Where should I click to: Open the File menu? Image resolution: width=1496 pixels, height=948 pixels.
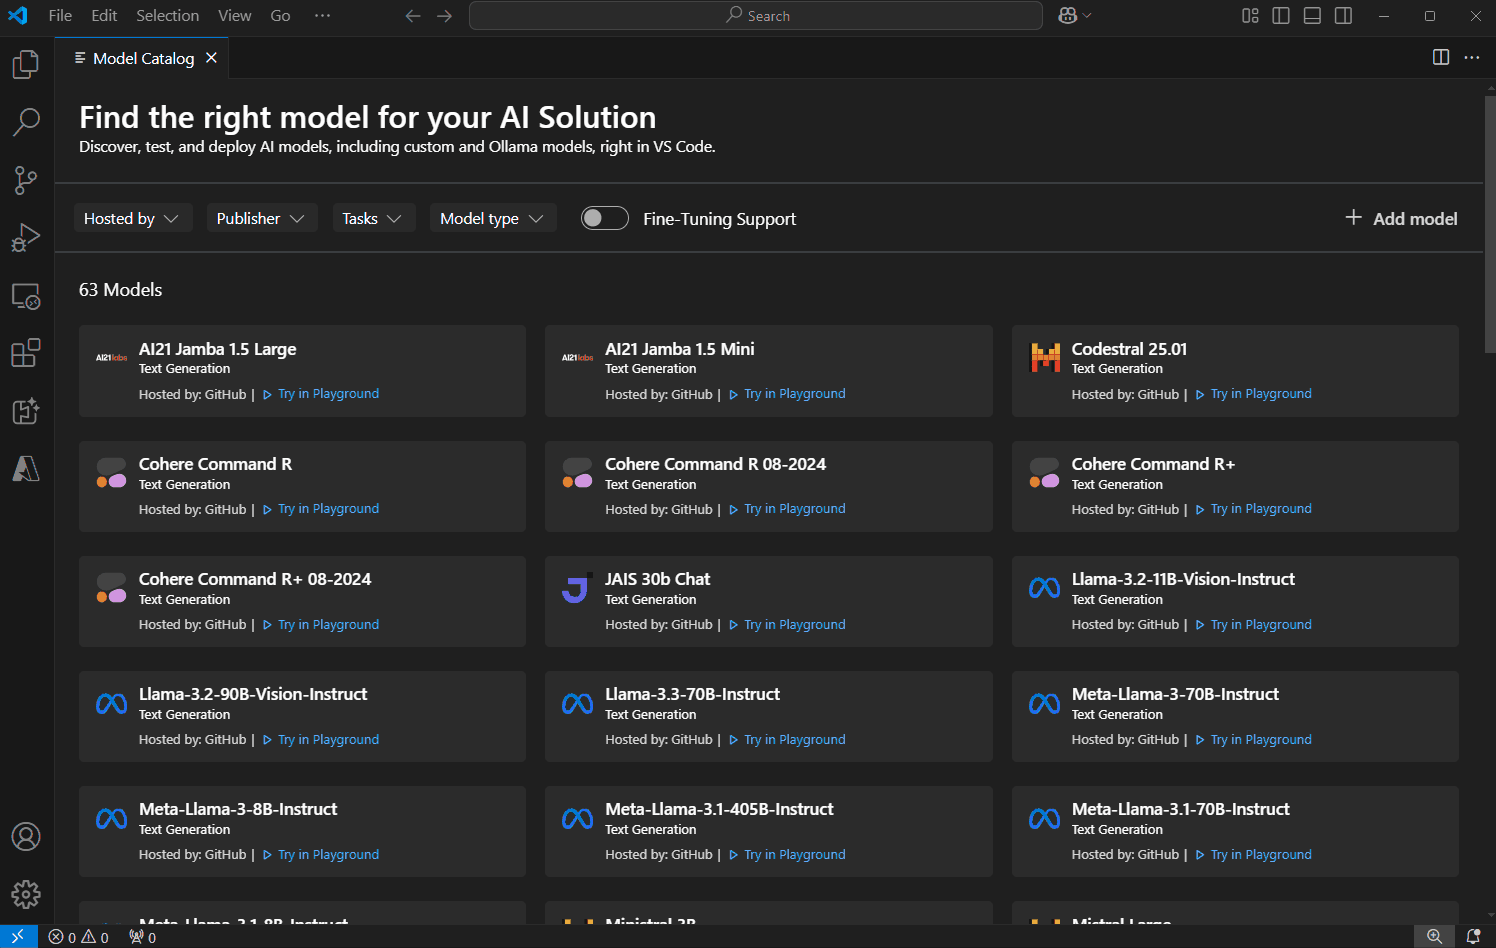point(60,16)
